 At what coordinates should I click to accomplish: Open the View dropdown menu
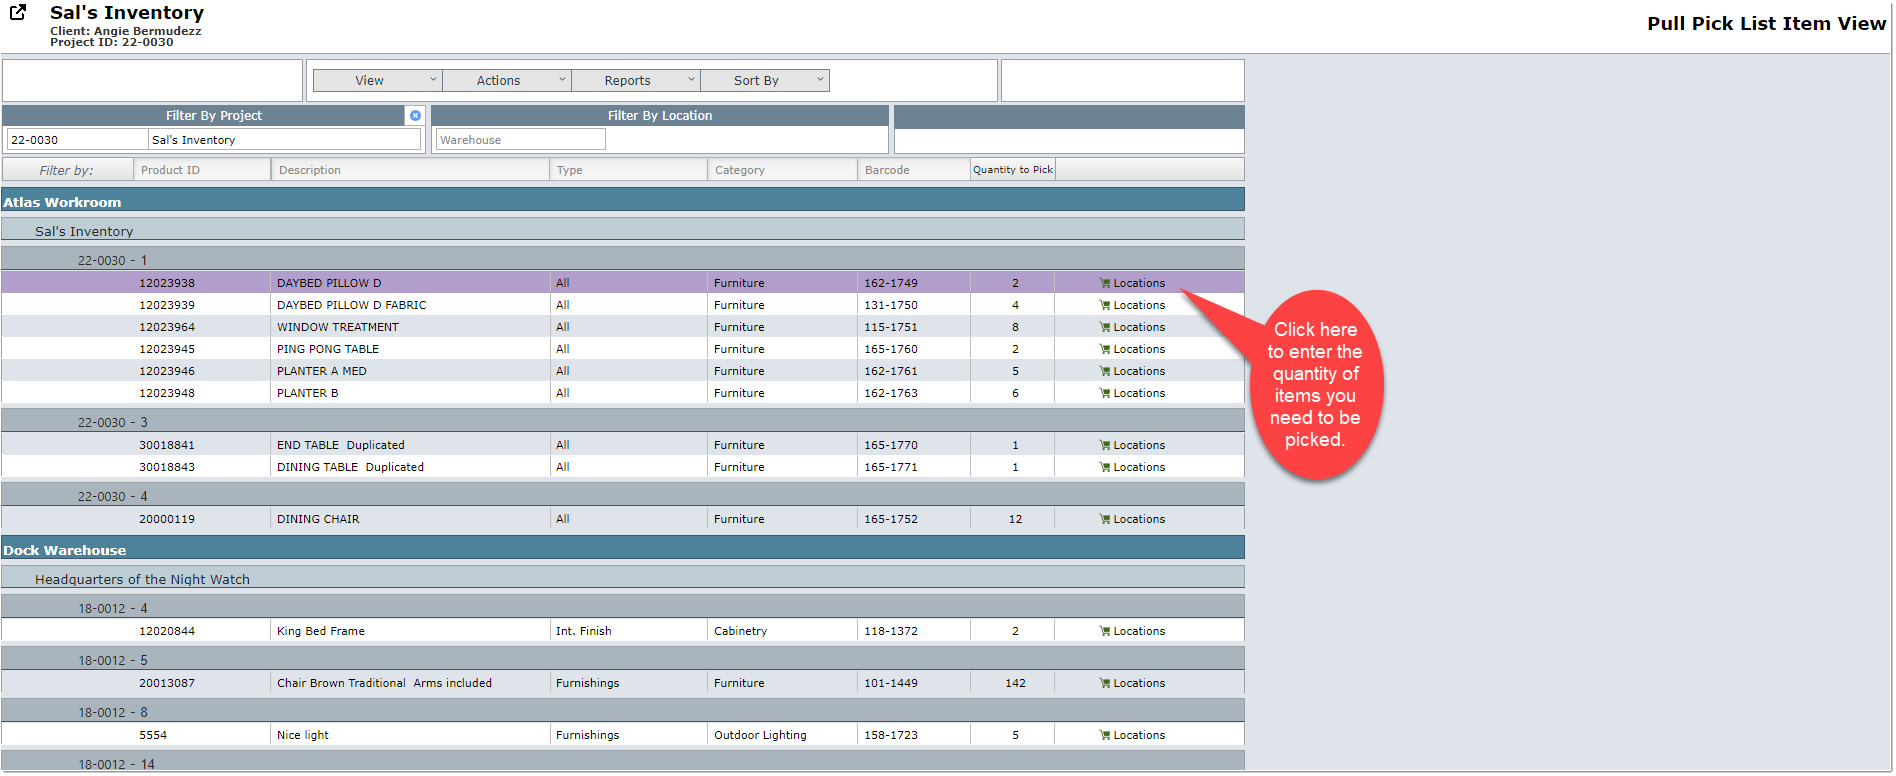click(378, 81)
